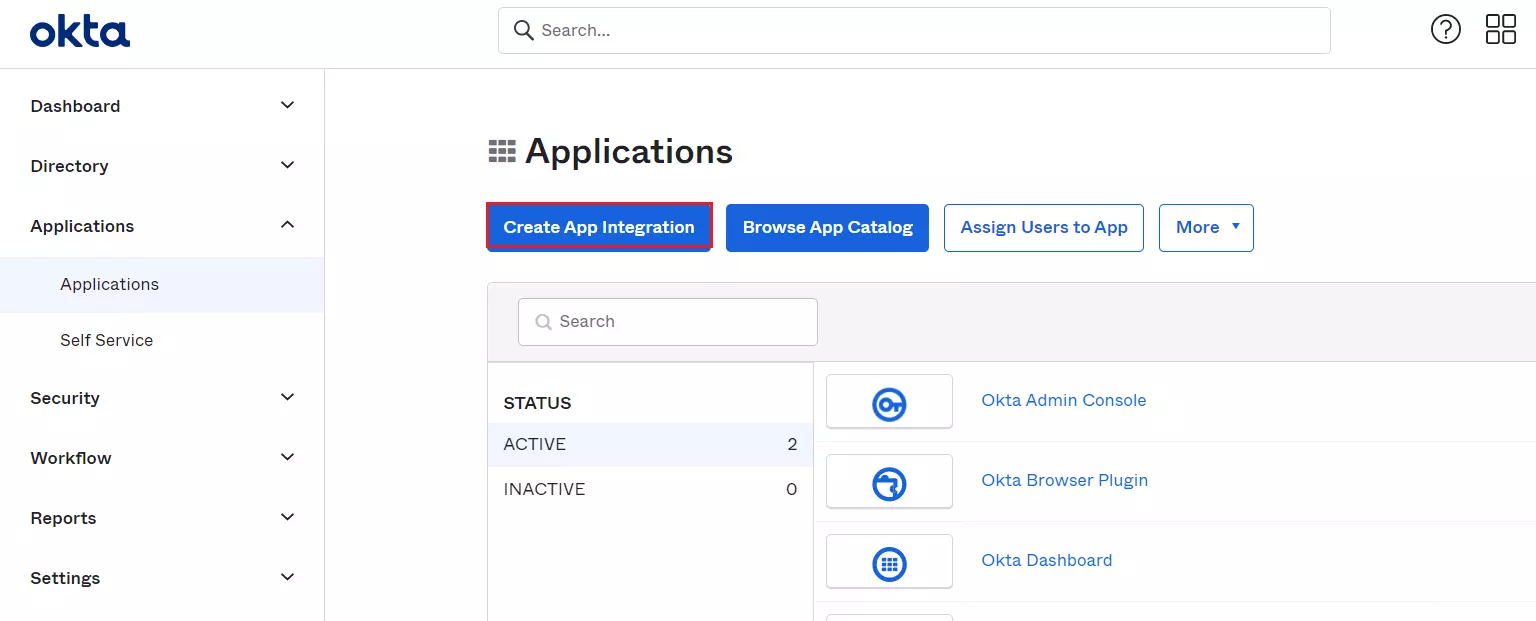Click the magnifier icon in top search bar
1536x621 pixels.
[x=523, y=30]
